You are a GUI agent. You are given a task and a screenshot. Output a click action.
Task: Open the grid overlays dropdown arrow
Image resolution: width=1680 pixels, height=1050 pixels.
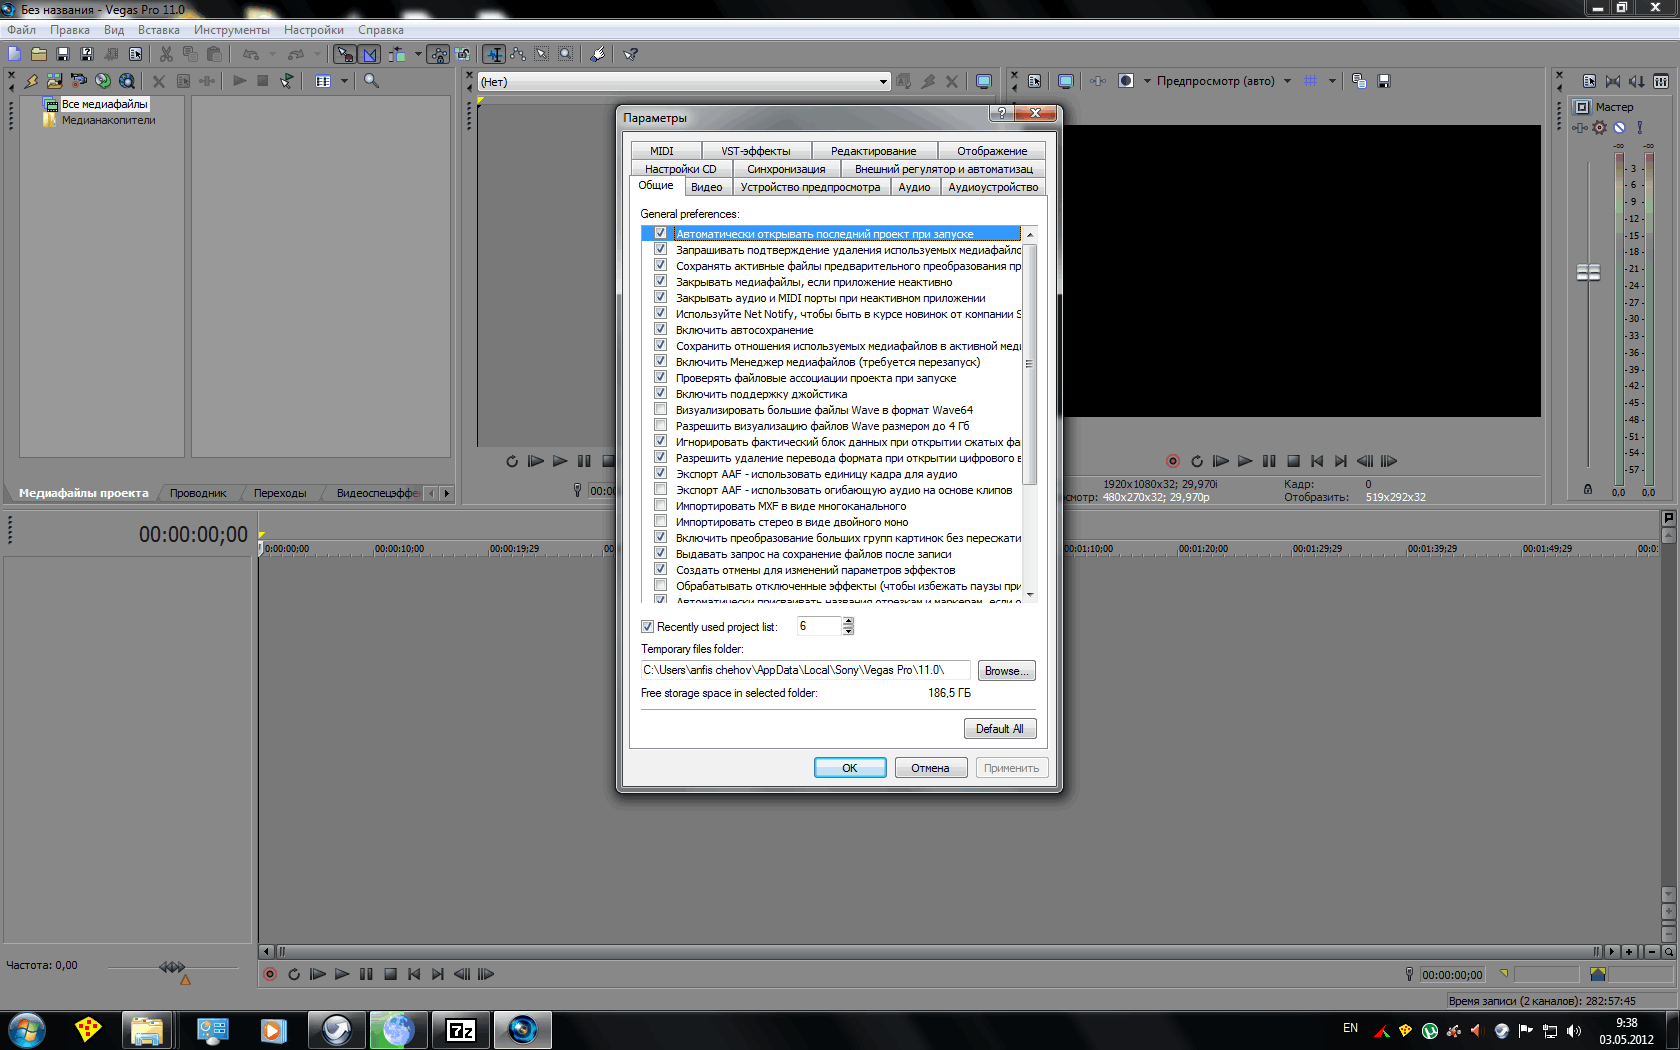click(x=1332, y=81)
